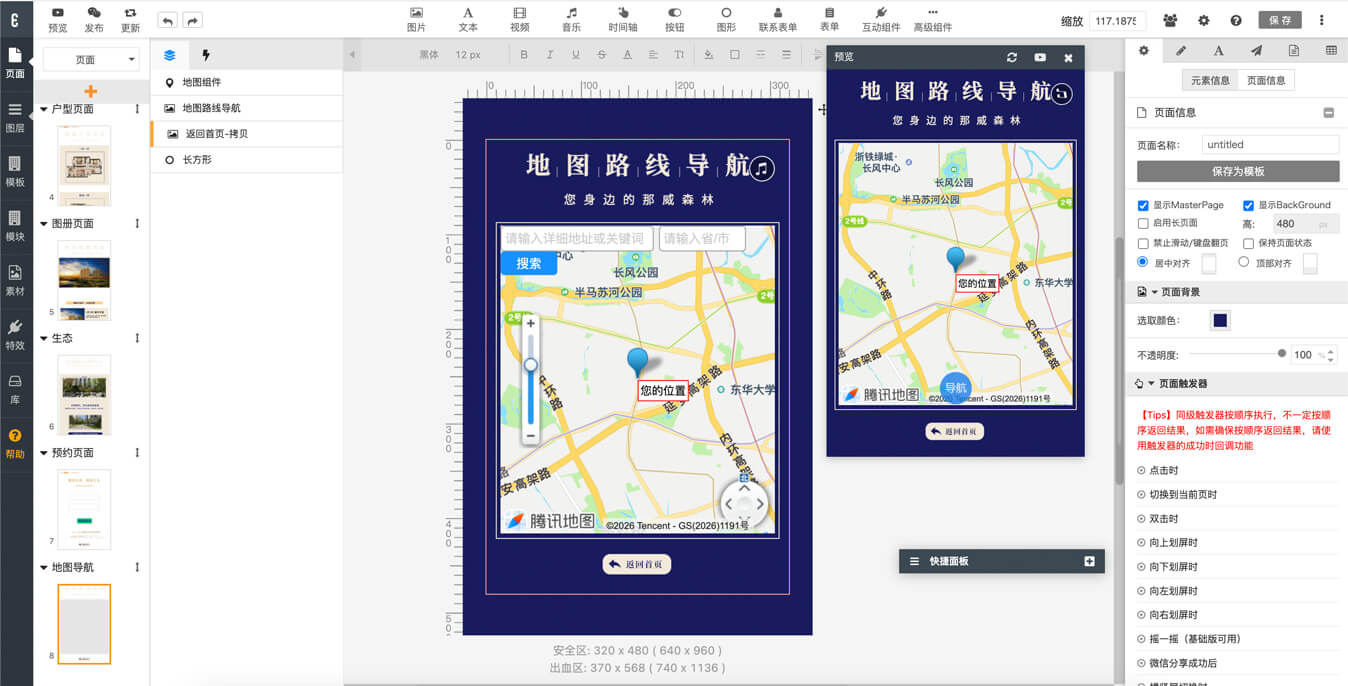Collapse the 生态 group
The image size is (1348, 686).
tap(43, 338)
